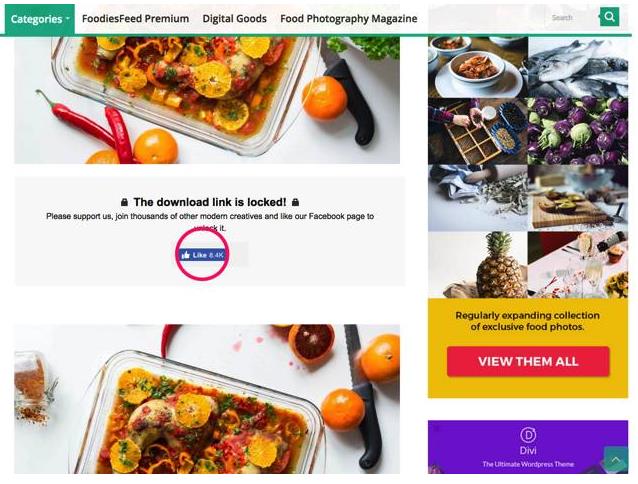This screenshot has width=638, height=484.
Task: Open FoodiesFeed Premium menu item
Action: coord(135,19)
